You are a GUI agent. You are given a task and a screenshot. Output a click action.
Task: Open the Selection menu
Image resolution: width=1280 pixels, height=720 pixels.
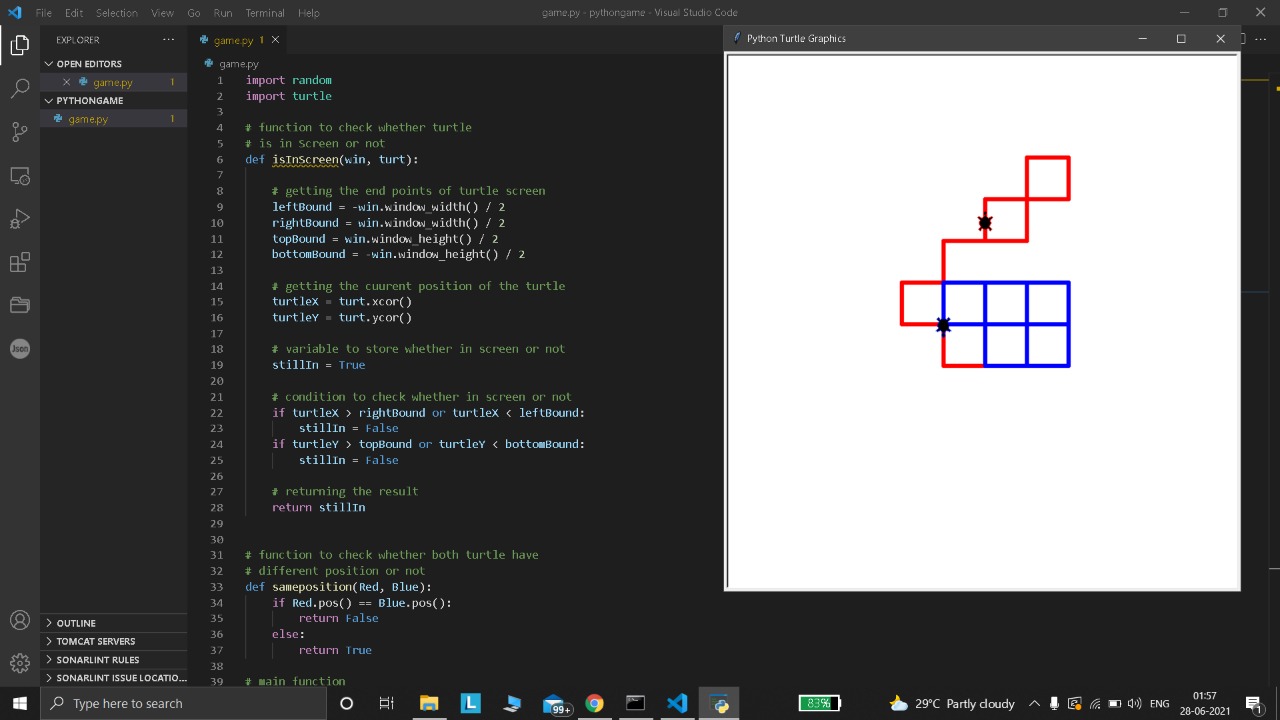coord(117,13)
